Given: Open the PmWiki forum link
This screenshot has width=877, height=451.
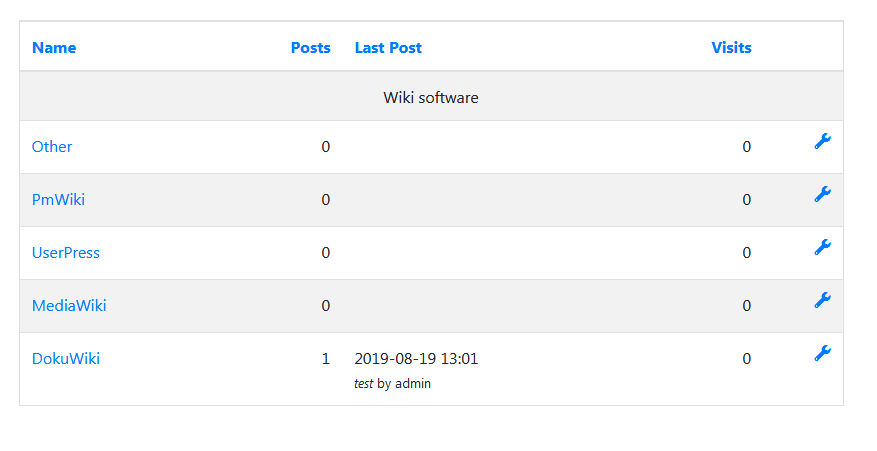Looking at the screenshot, I should tap(58, 200).
